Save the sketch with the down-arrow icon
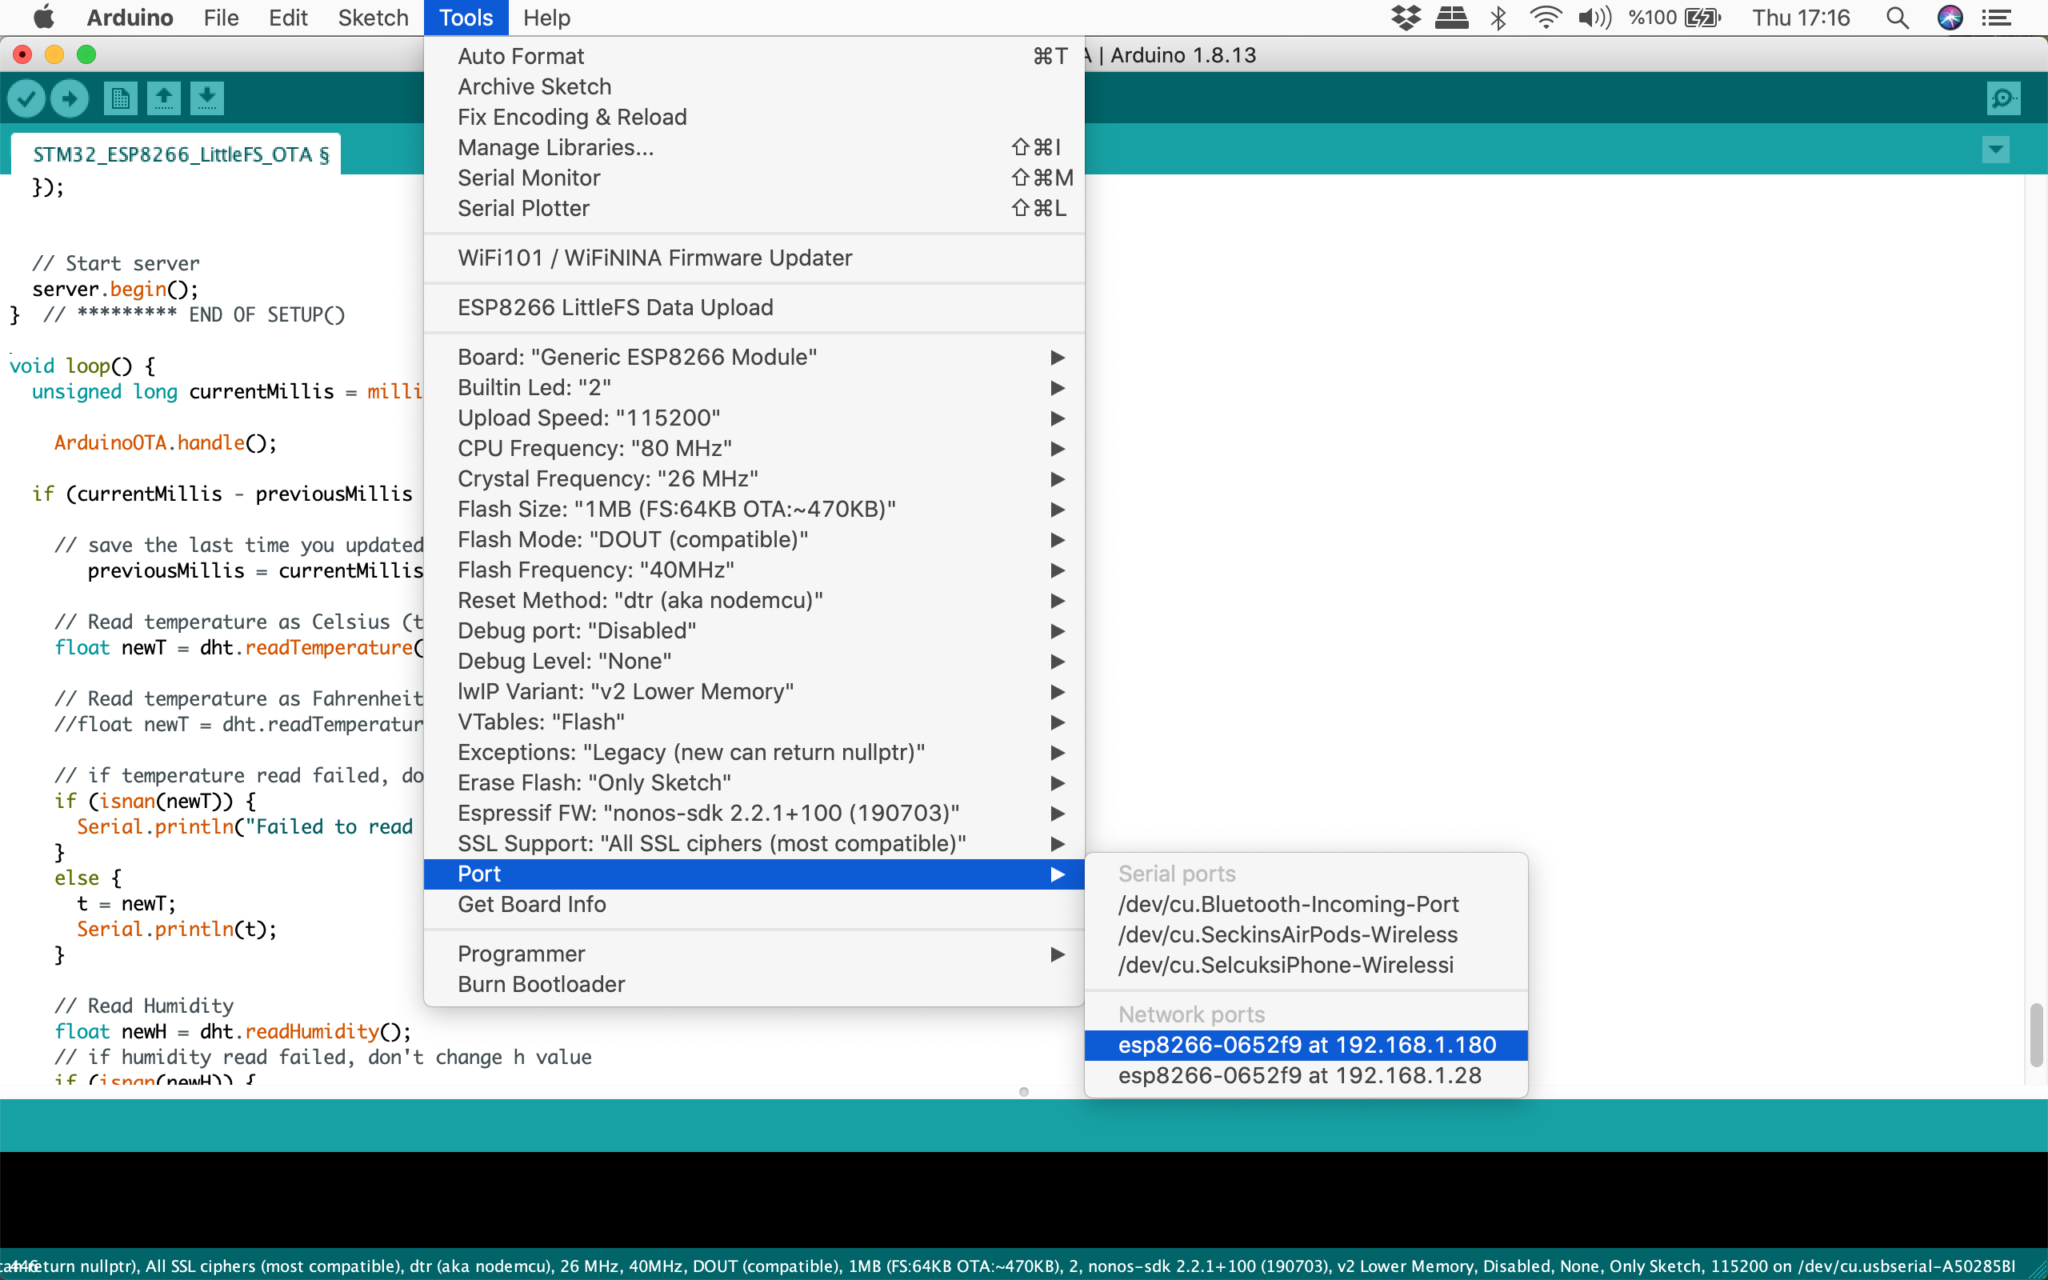Screen dimensions: 2048x1280 206,98
